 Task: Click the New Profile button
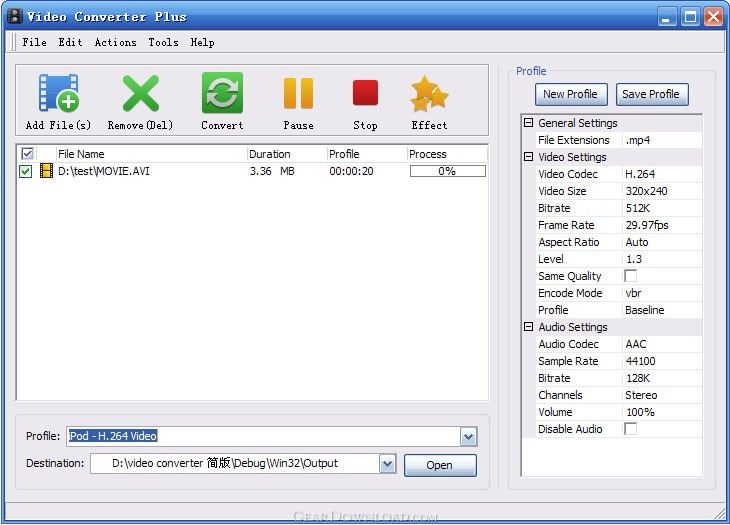pos(571,94)
